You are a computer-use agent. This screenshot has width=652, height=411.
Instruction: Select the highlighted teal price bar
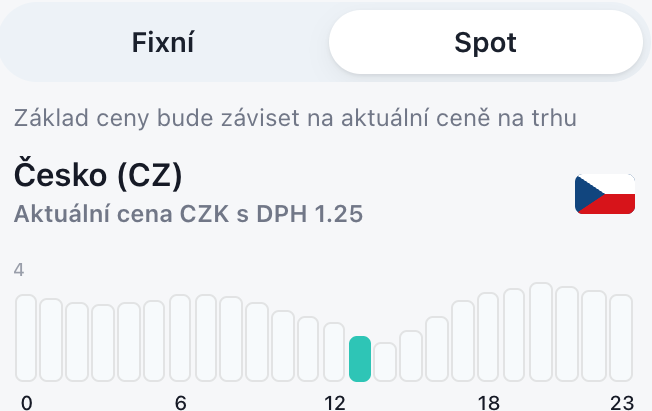[x=360, y=358]
